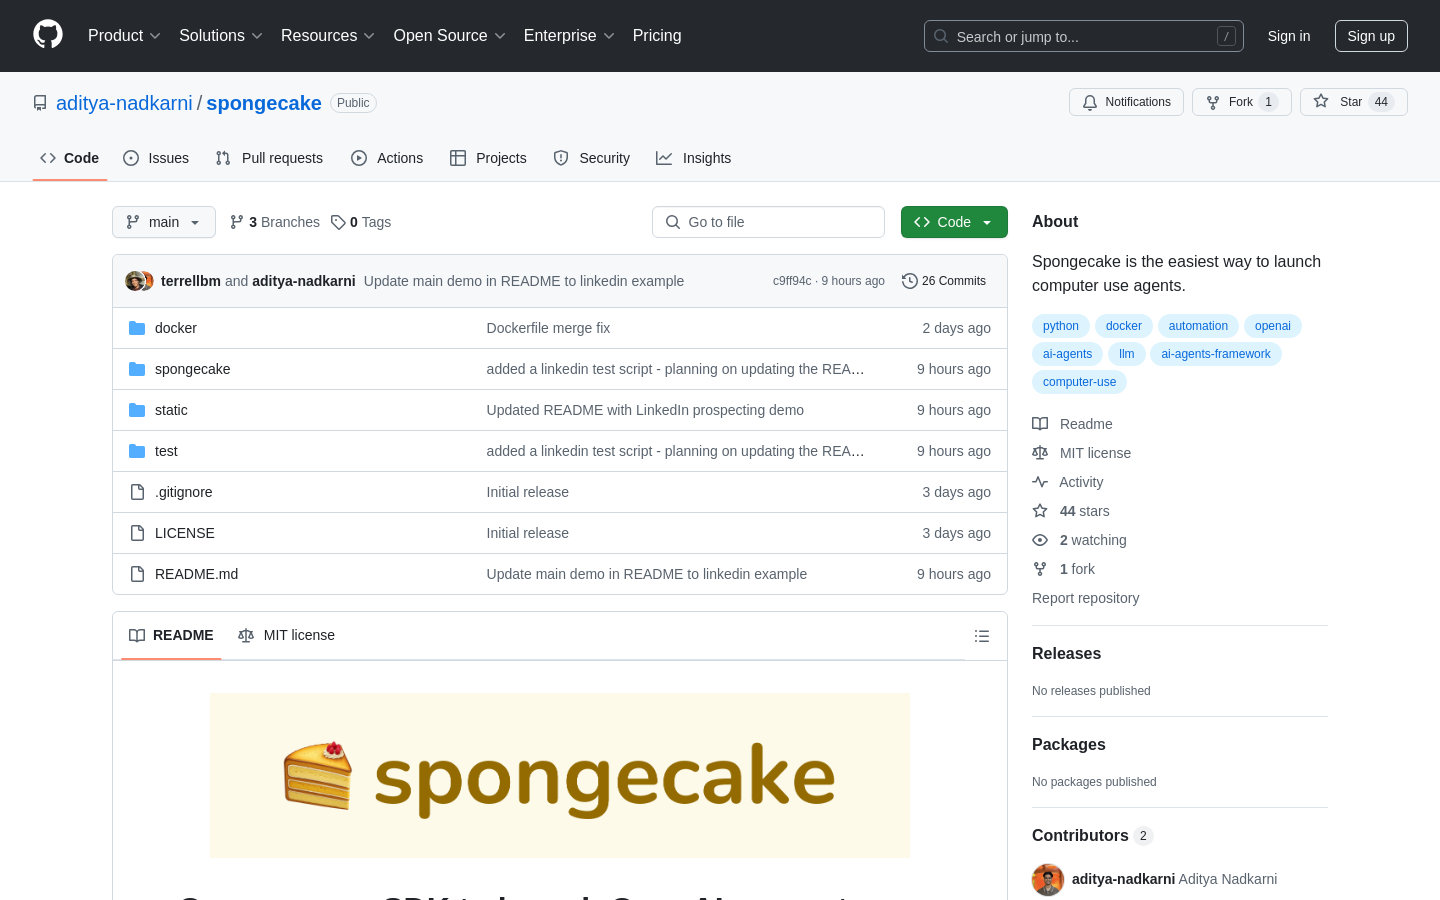This screenshot has height=900, width=1440.
Task: Open the Readme link in About
Action: pos(1073,424)
